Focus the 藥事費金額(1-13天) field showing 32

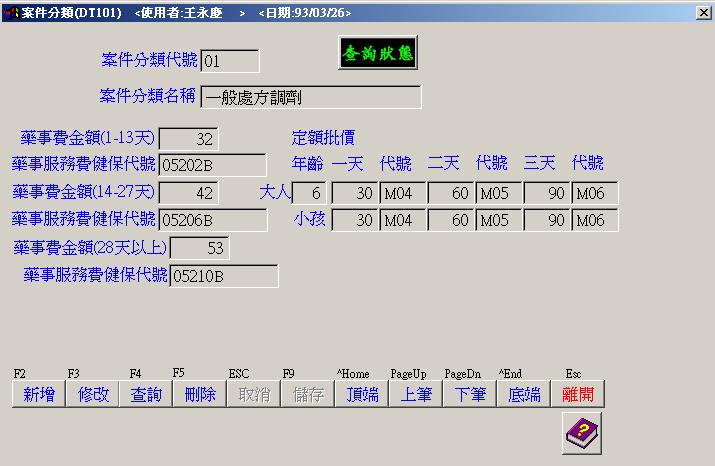(x=188, y=139)
